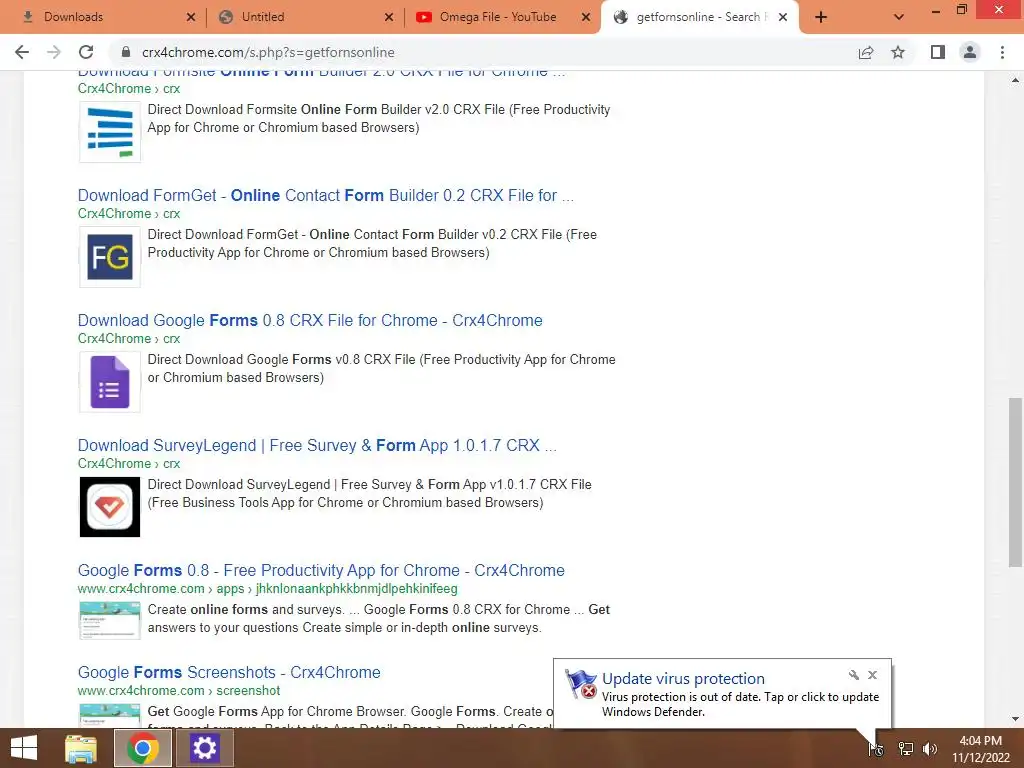1024x768 pixels.
Task: Click Windows Defender flag warning icon
Action: coord(581,684)
